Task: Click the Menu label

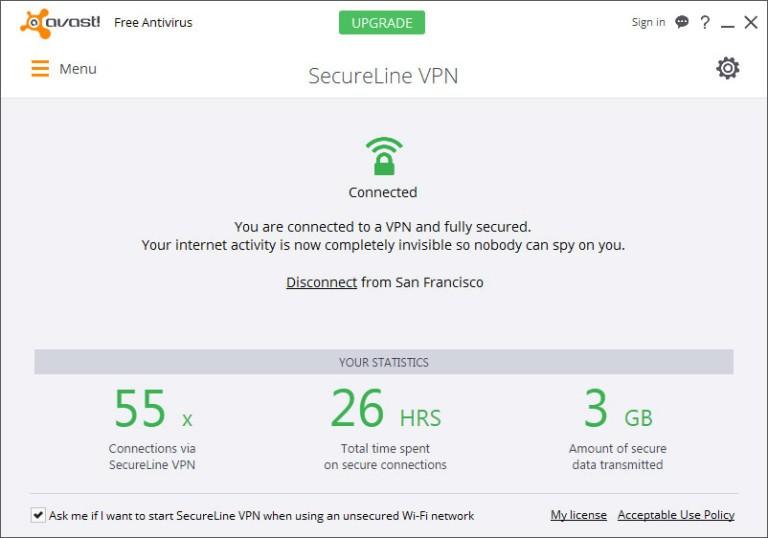Action: click(x=78, y=69)
